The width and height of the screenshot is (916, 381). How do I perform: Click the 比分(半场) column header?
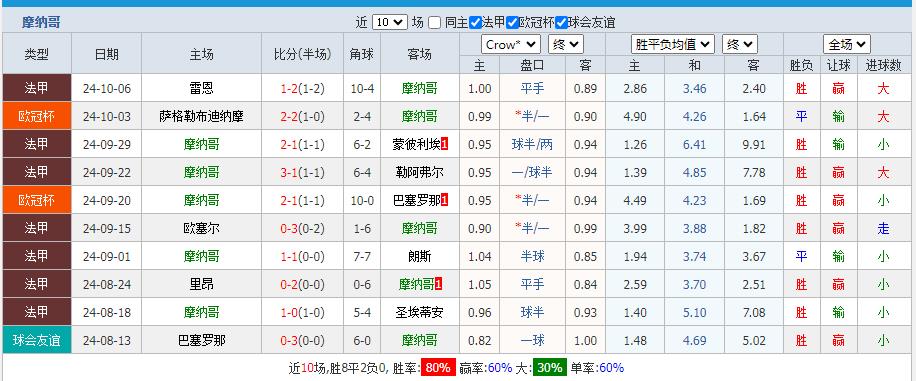[302, 54]
